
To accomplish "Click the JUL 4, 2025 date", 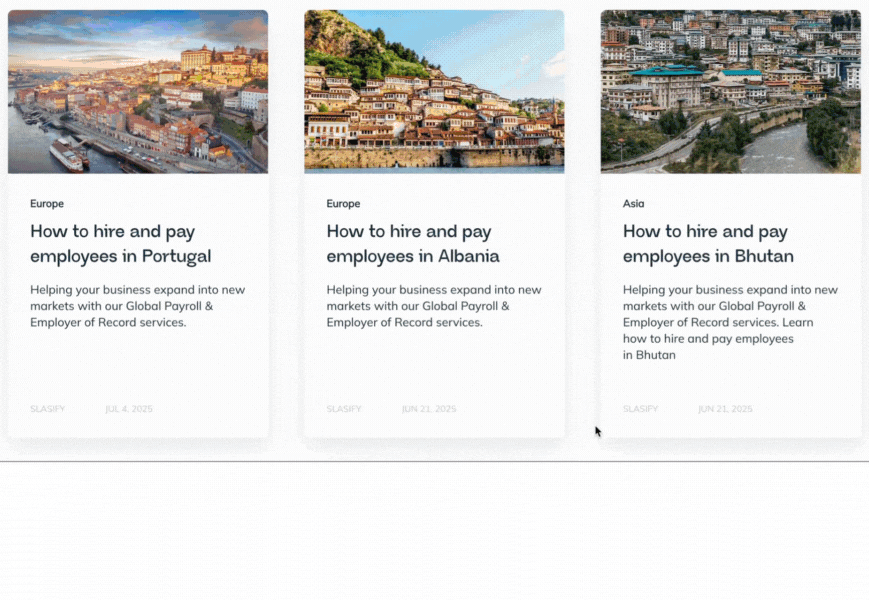I will (129, 409).
